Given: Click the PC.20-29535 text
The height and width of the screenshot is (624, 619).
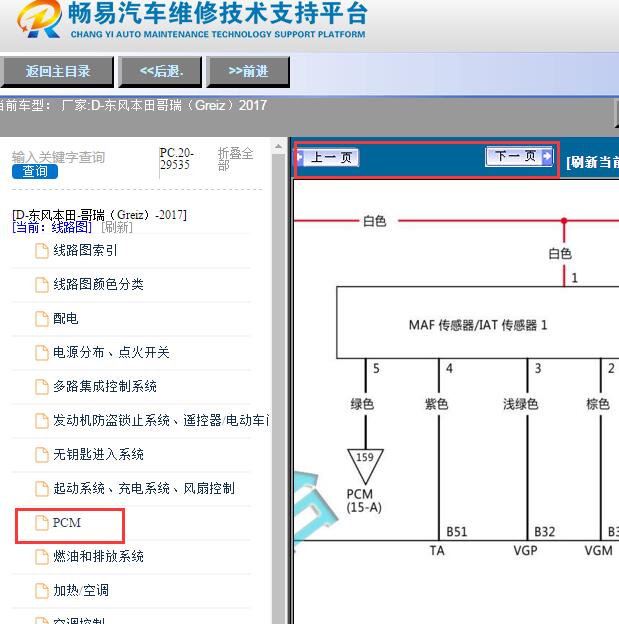Looking at the screenshot, I should (177, 159).
